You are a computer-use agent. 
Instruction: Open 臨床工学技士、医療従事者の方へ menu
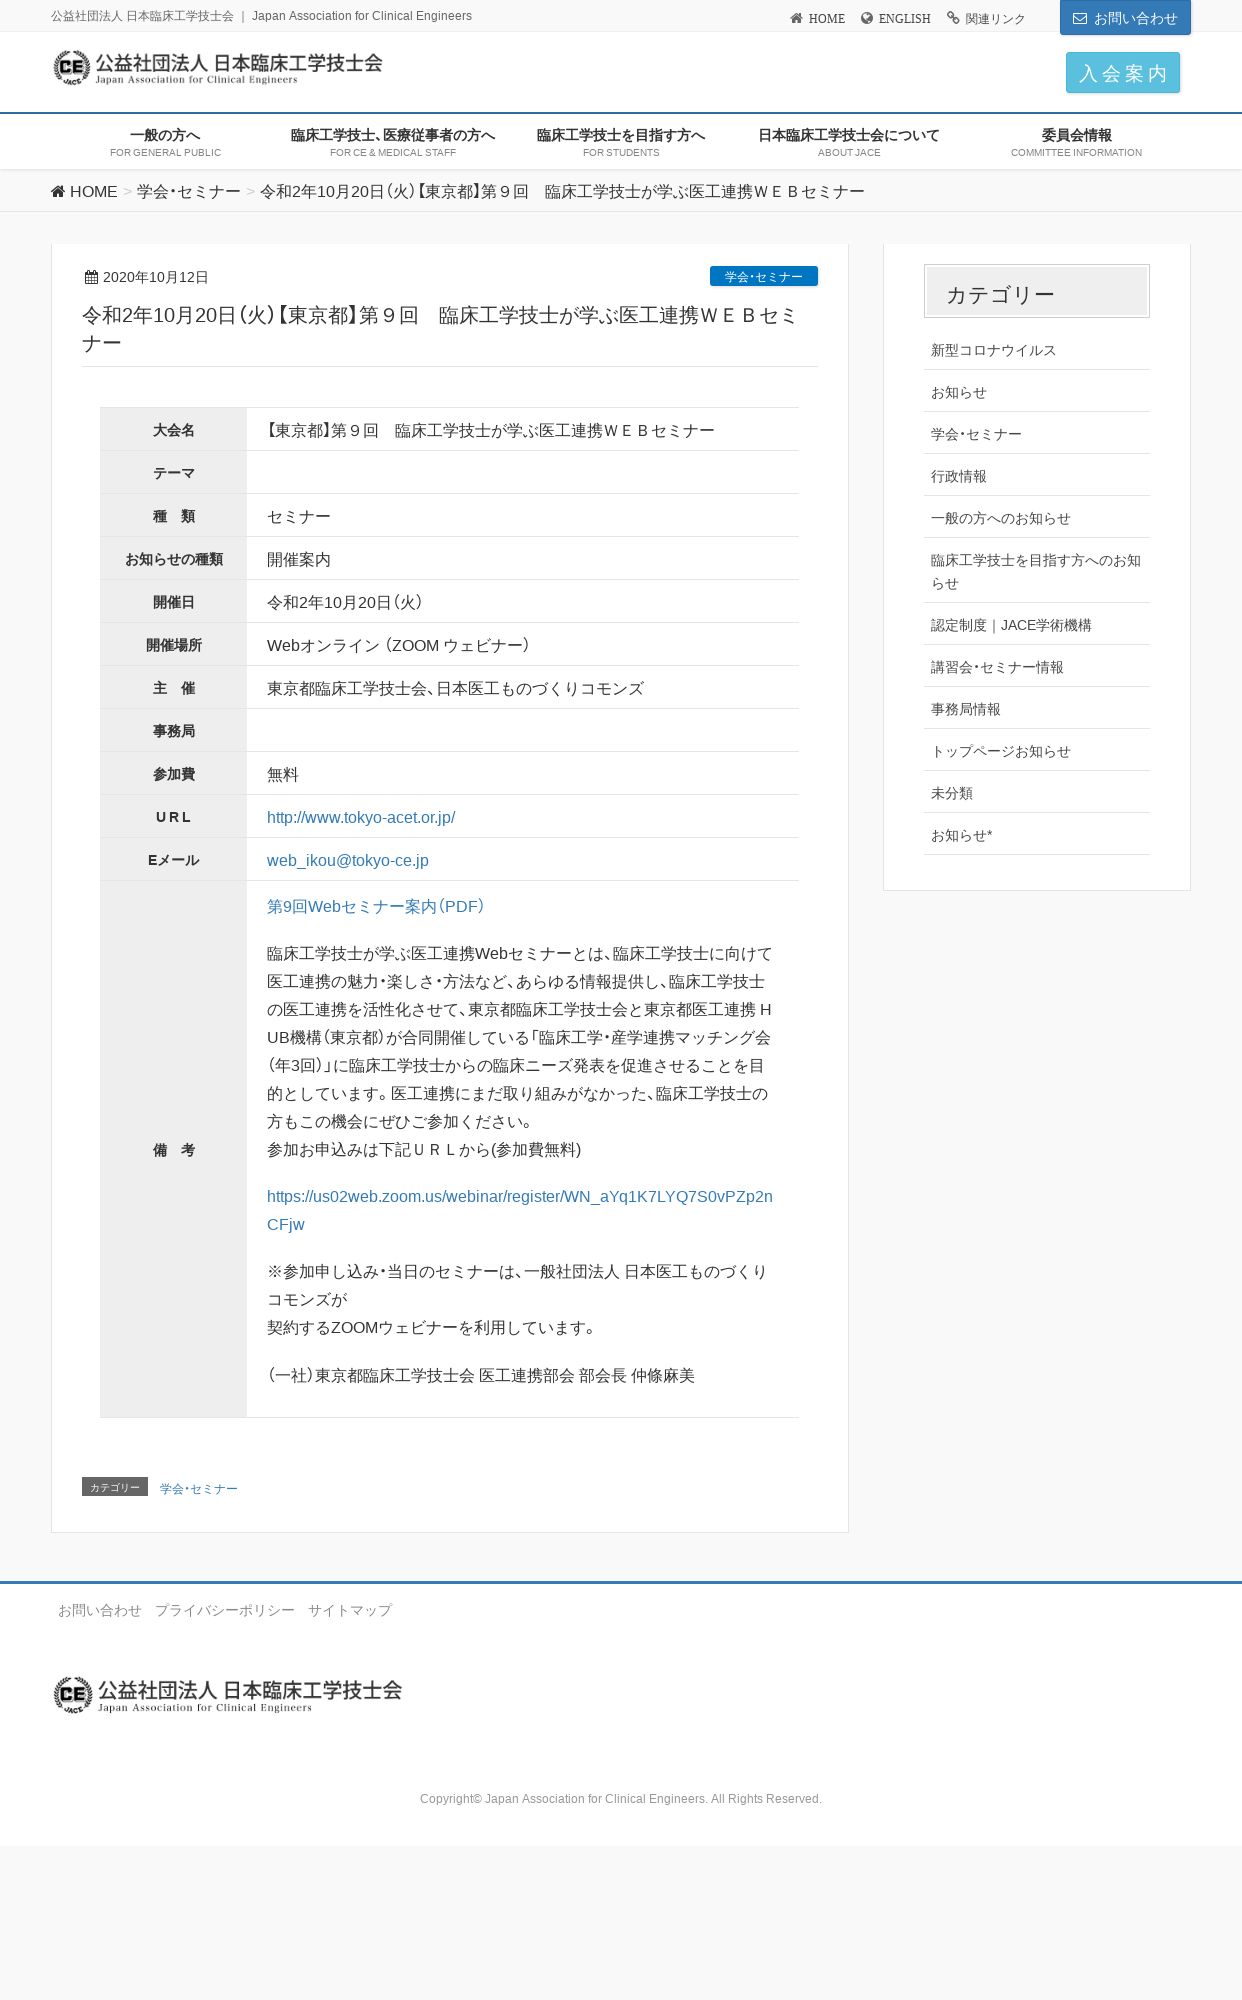tap(393, 142)
